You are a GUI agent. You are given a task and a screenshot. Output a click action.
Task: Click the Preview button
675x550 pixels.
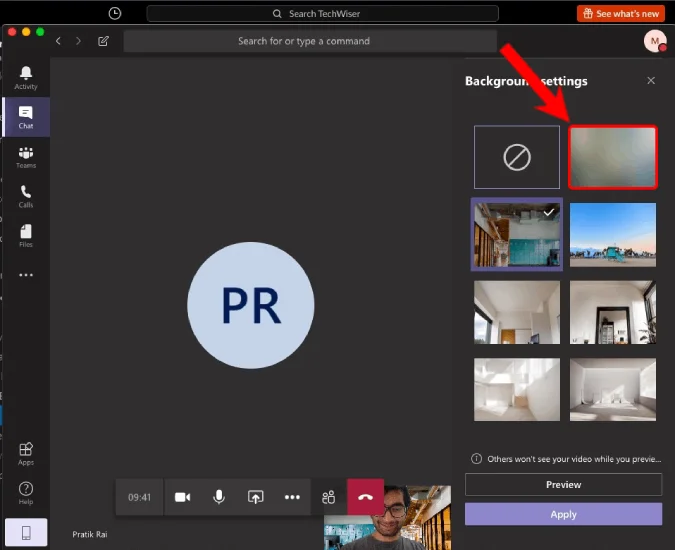click(564, 485)
